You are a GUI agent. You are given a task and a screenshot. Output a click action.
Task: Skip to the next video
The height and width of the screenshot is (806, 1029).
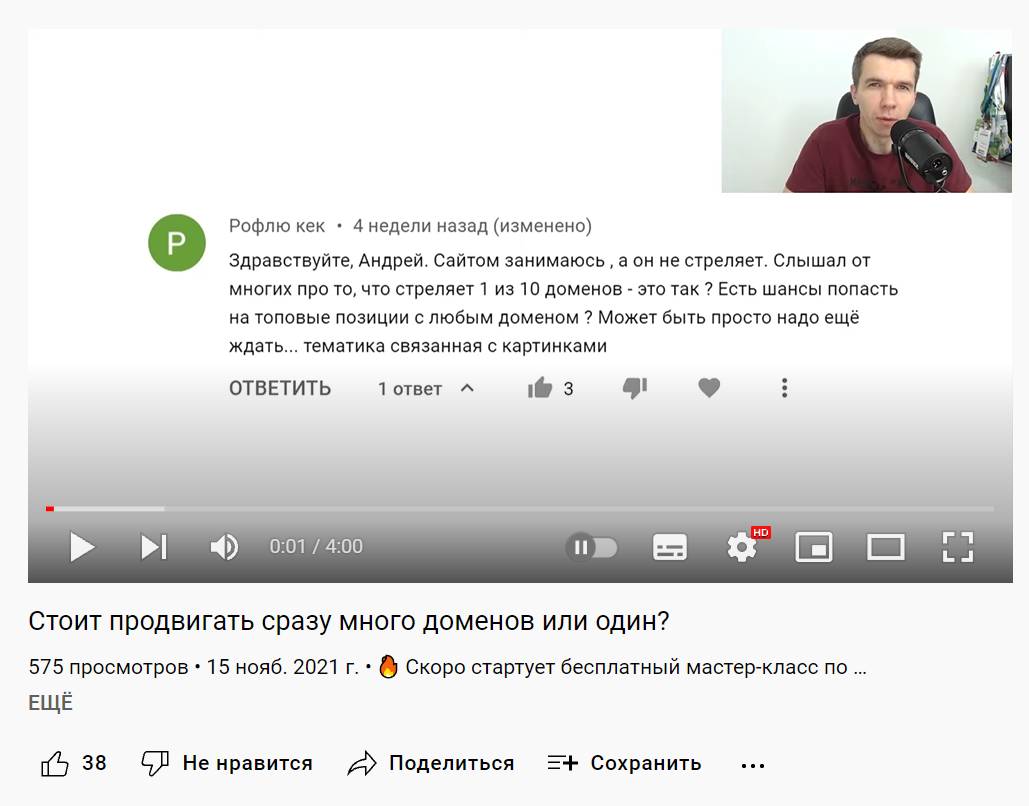click(154, 547)
